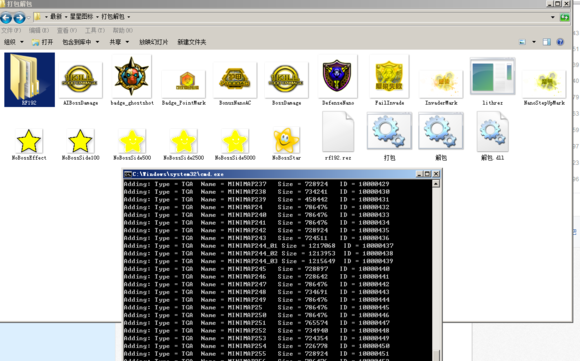
Task: Click the MINIMAP255 line in cmd output
Action: [257, 354]
